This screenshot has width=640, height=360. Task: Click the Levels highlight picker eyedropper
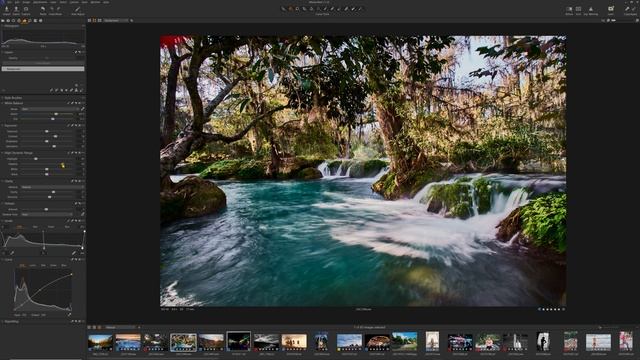pos(74,253)
